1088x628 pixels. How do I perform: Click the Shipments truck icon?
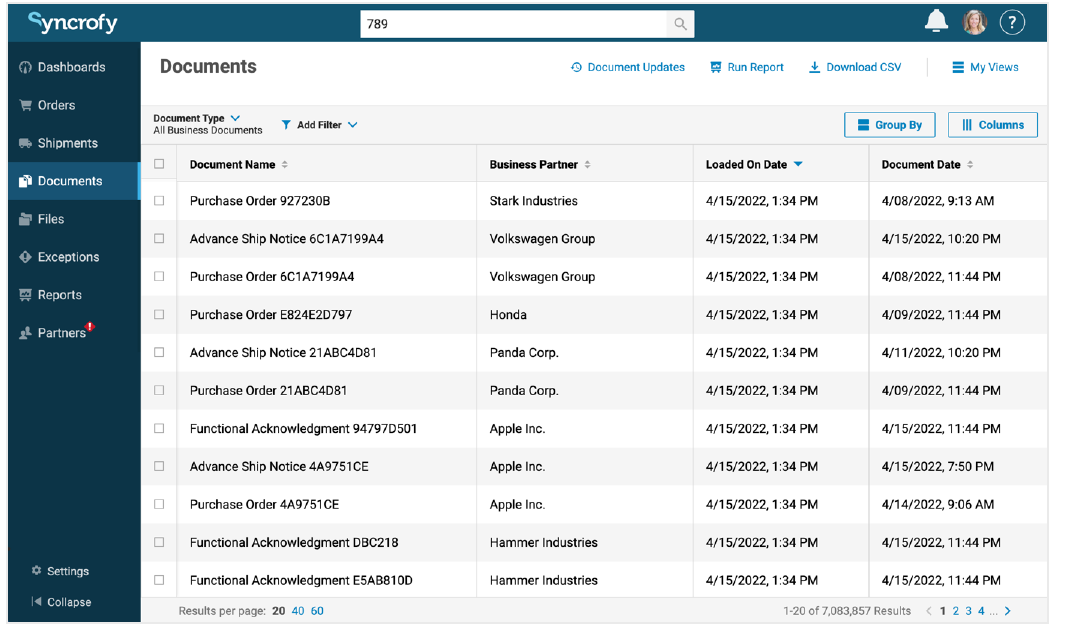pyautogui.click(x=26, y=144)
